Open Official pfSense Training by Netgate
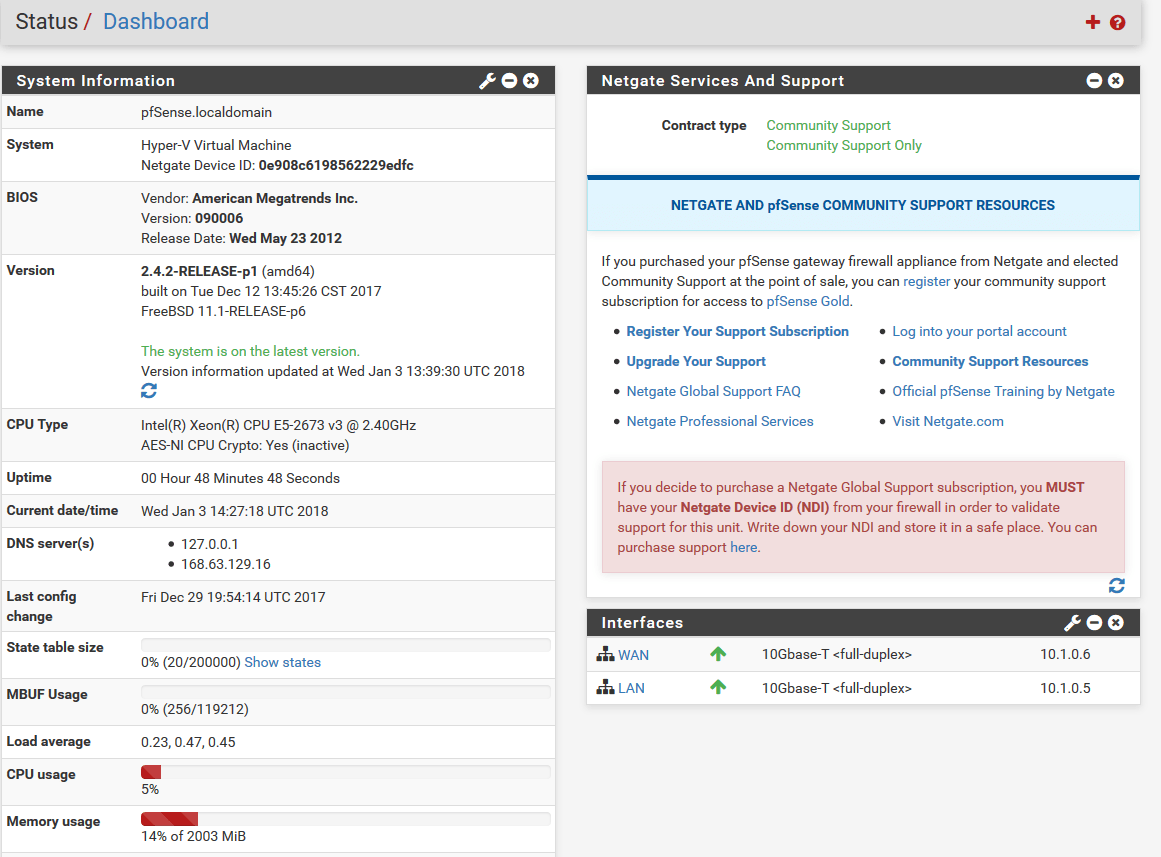The height and width of the screenshot is (857, 1161). click(1003, 391)
